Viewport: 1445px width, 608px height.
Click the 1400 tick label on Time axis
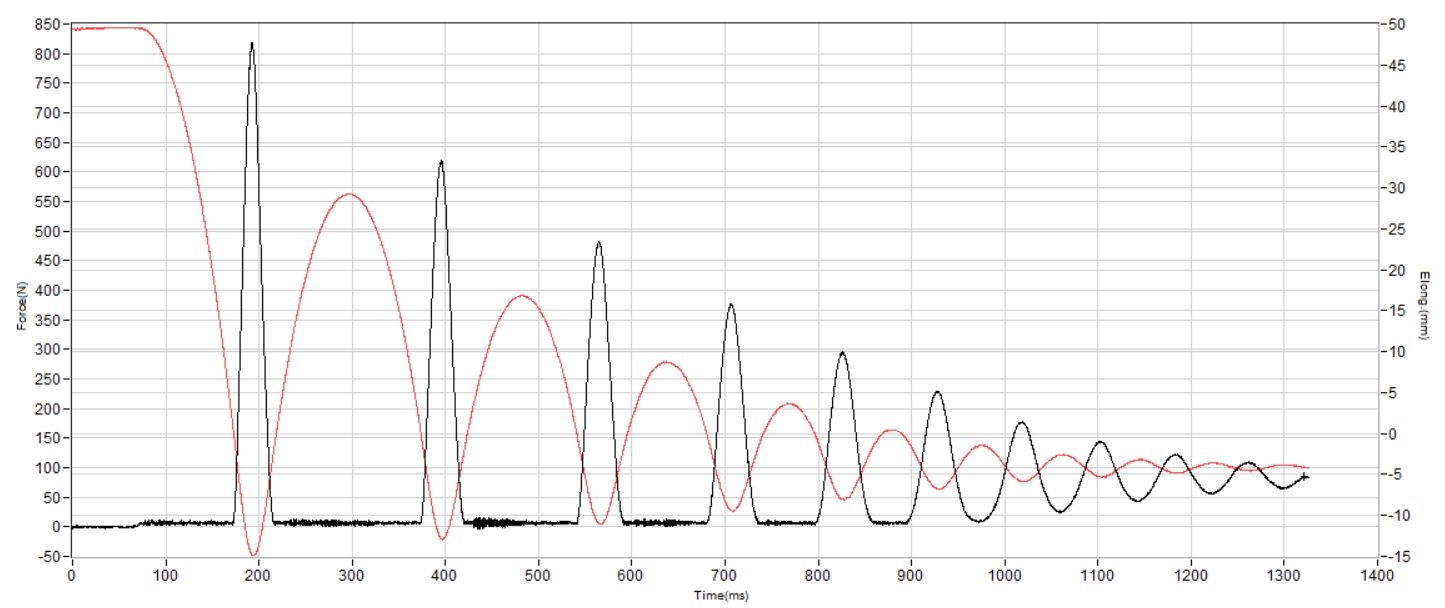coord(1376,577)
